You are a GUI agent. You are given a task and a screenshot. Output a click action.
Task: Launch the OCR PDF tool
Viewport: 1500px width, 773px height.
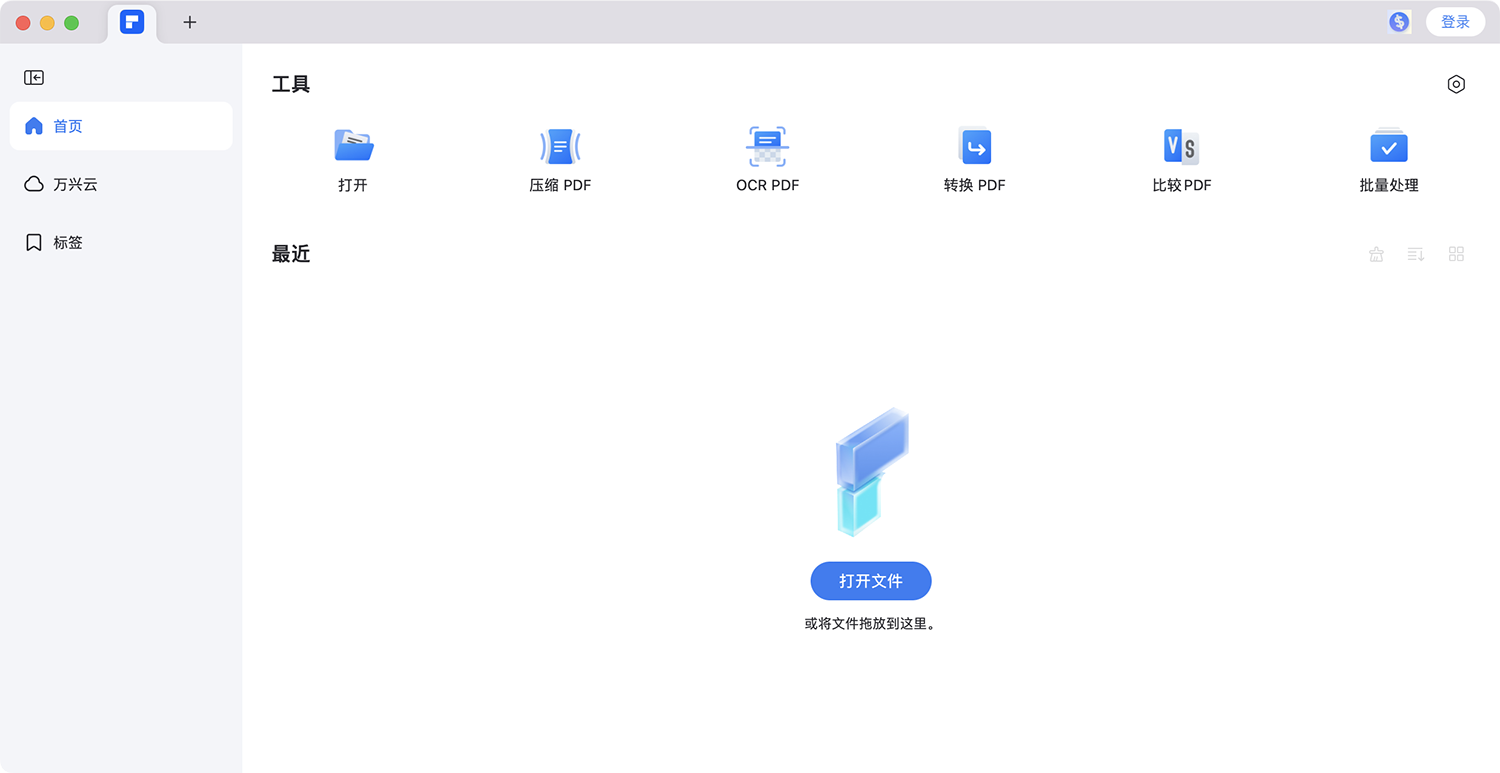tap(768, 146)
